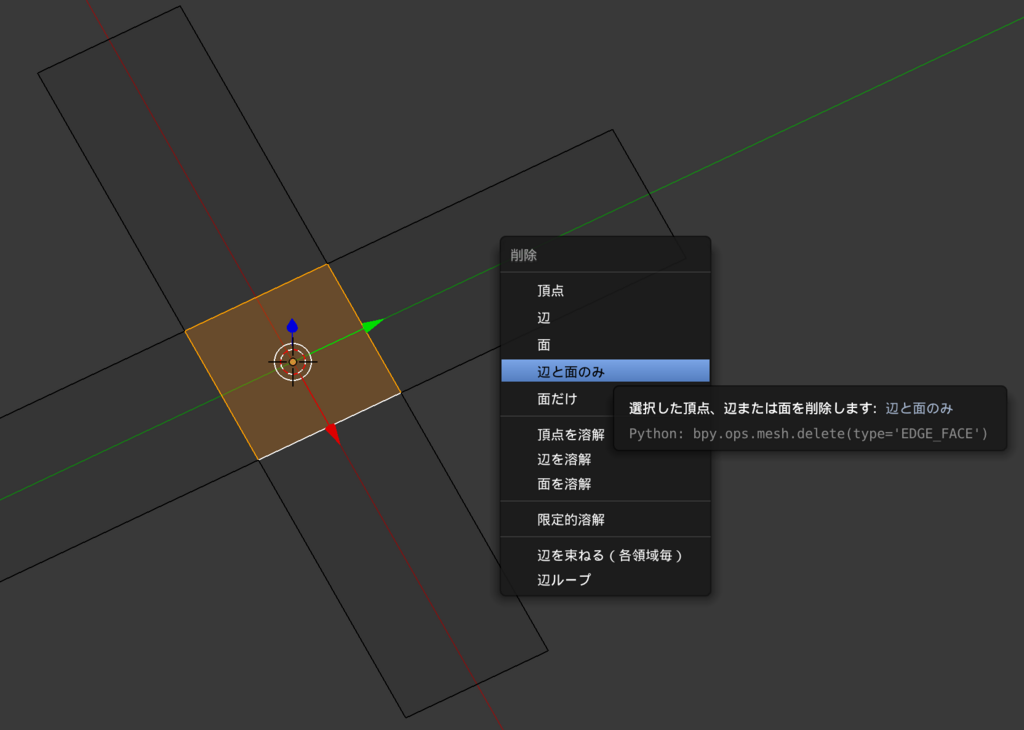The width and height of the screenshot is (1024, 730).
Task: Click the white active edge of selected face
Action: (x=330, y=426)
